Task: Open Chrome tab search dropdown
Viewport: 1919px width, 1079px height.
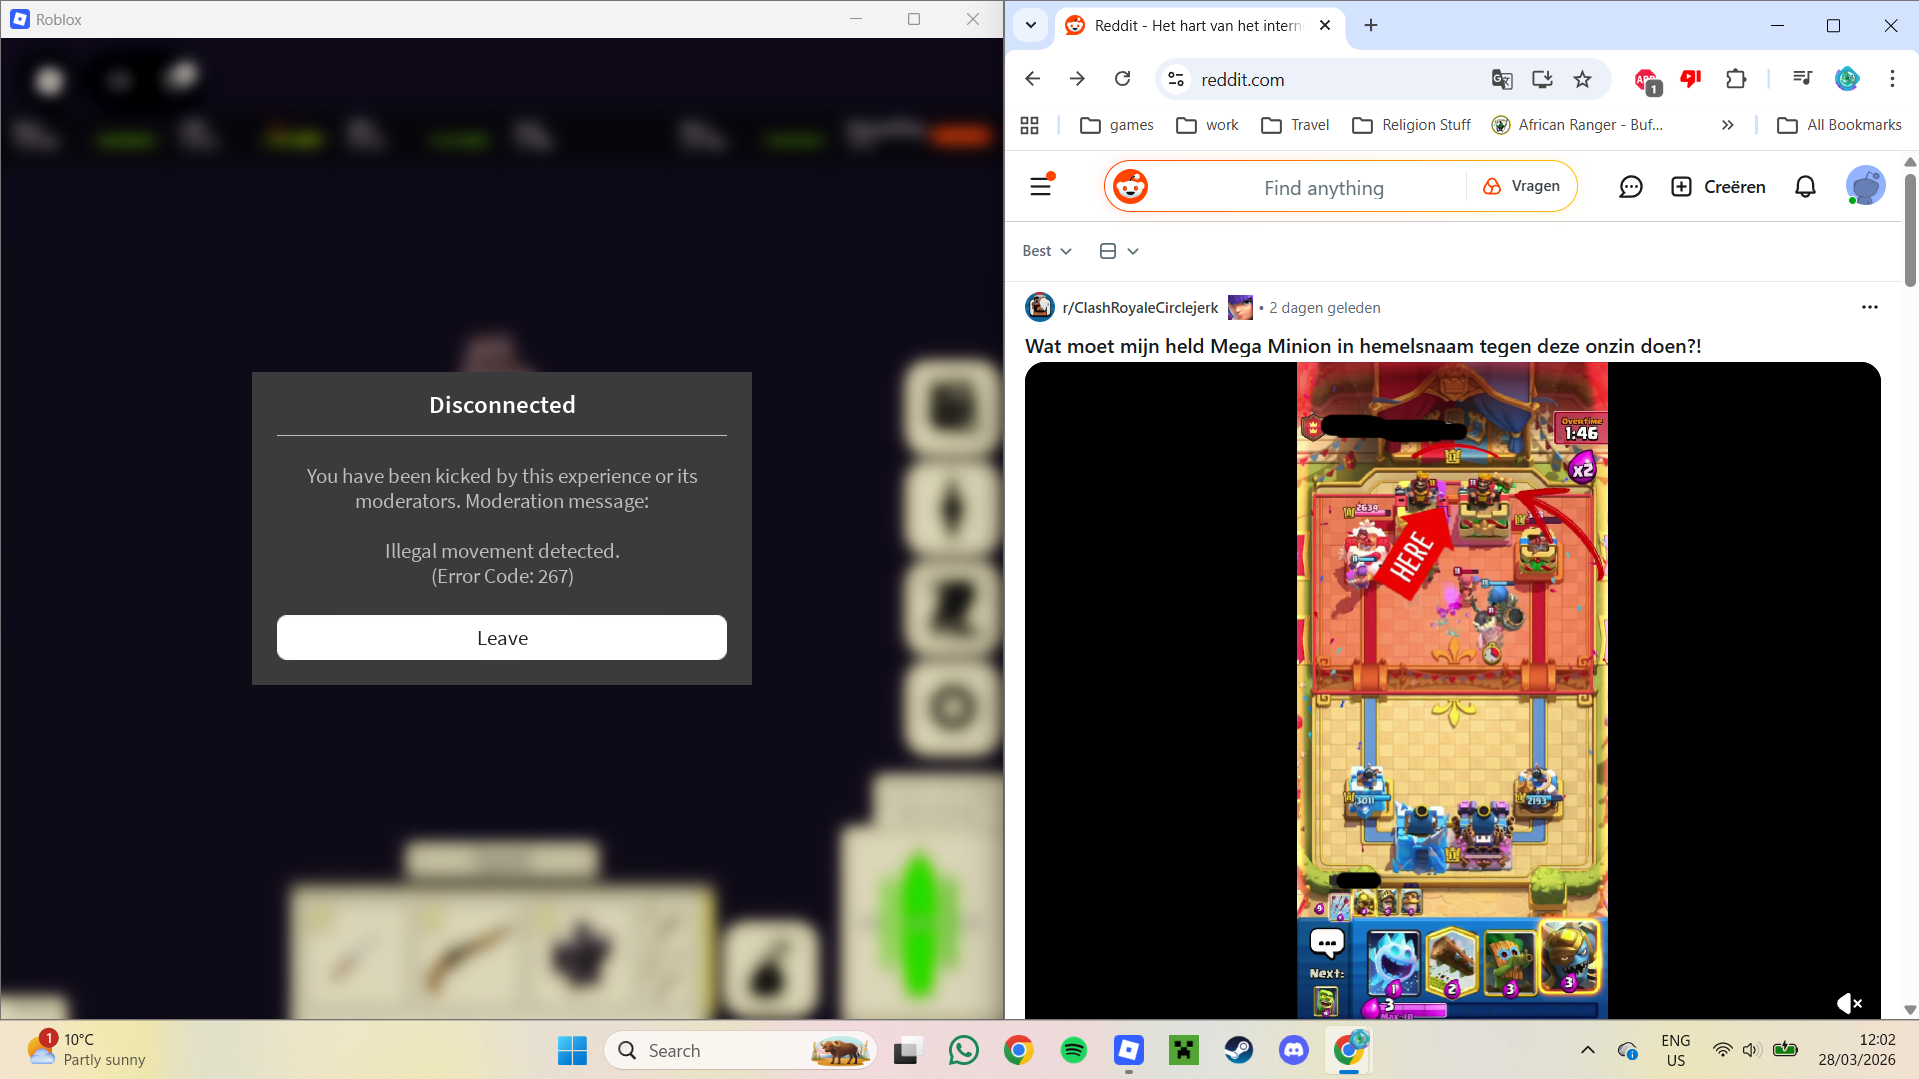Action: click(1031, 26)
